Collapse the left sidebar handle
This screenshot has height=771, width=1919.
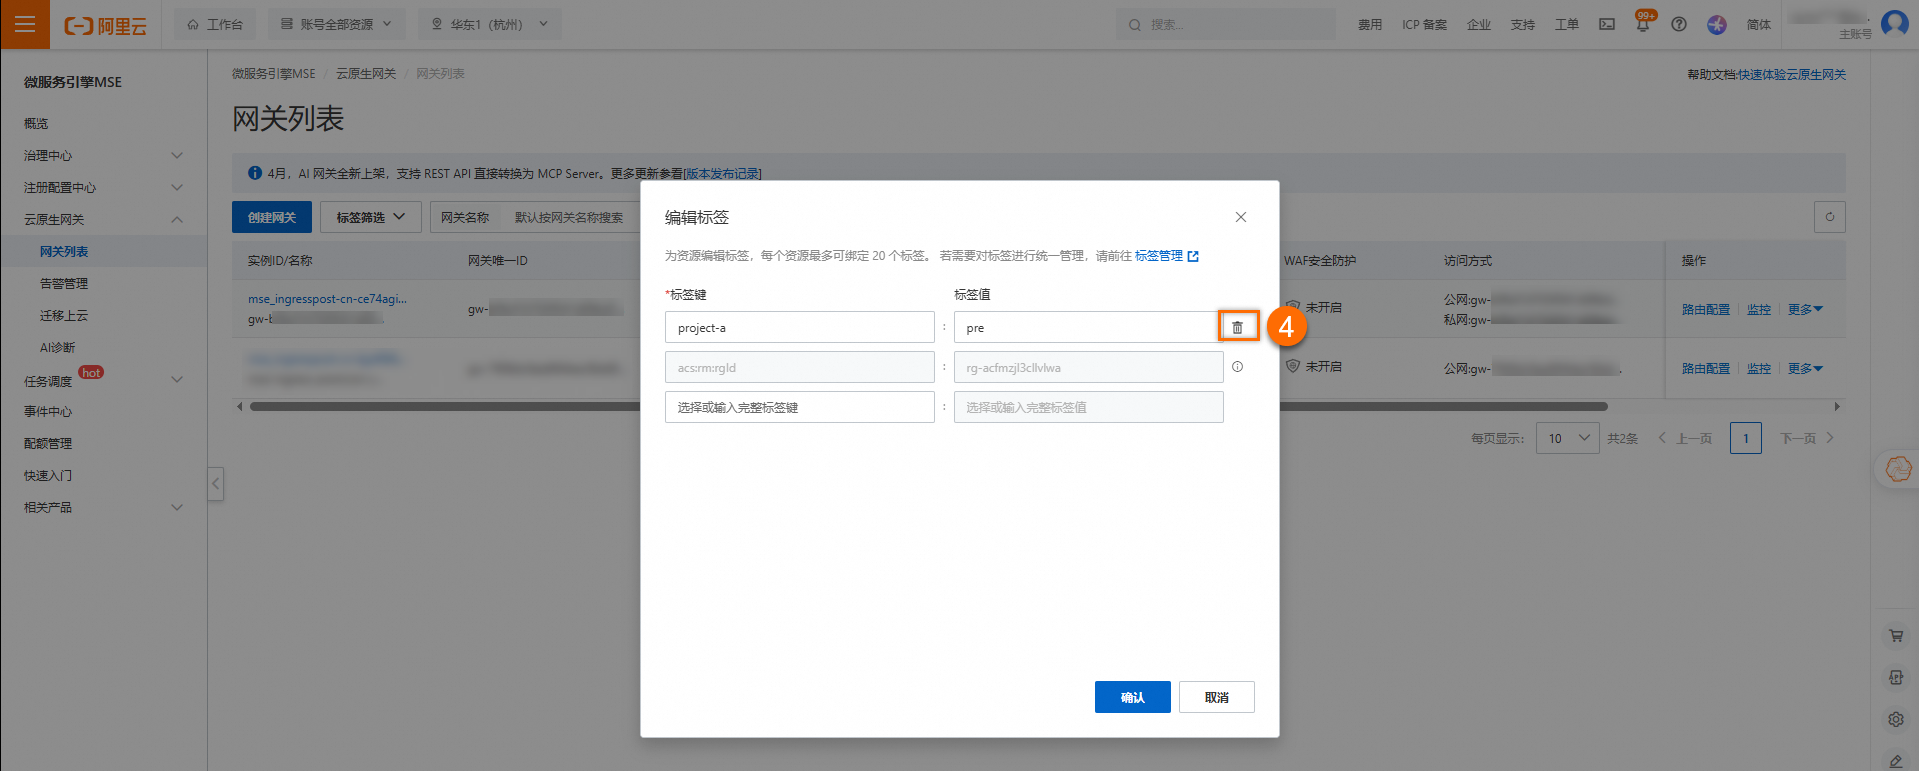[215, 484]
